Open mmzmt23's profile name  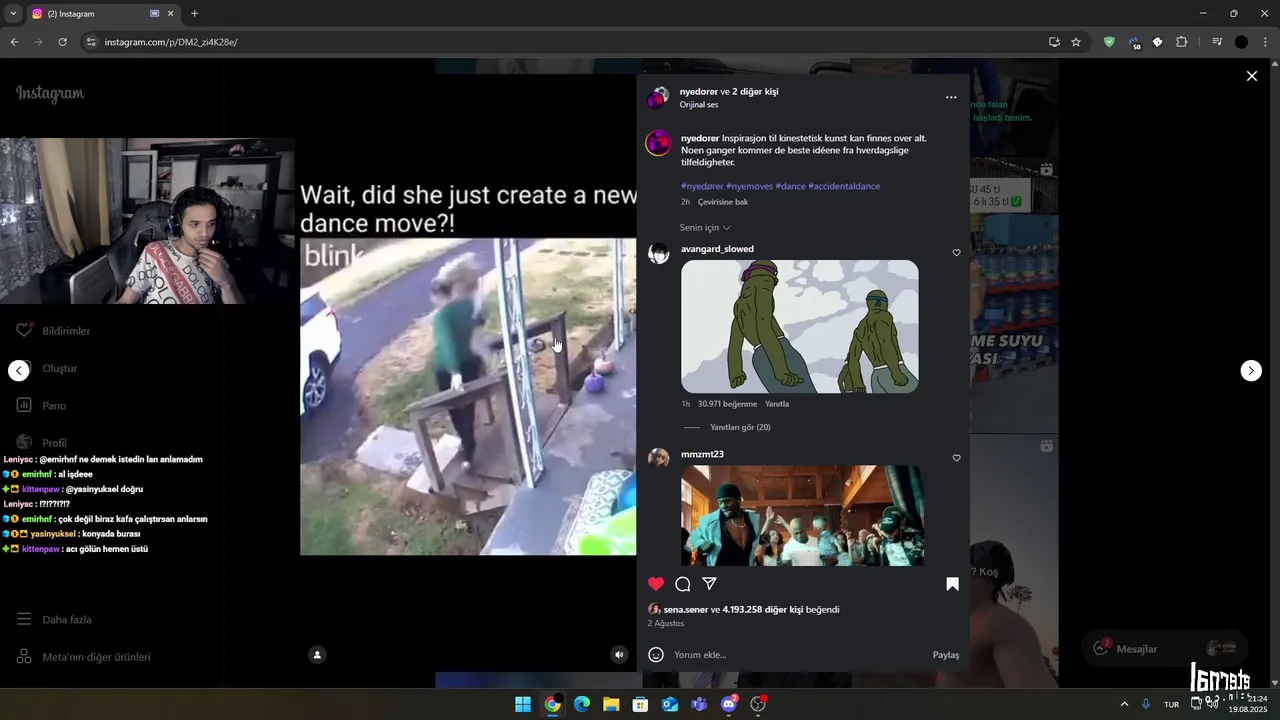702,454
